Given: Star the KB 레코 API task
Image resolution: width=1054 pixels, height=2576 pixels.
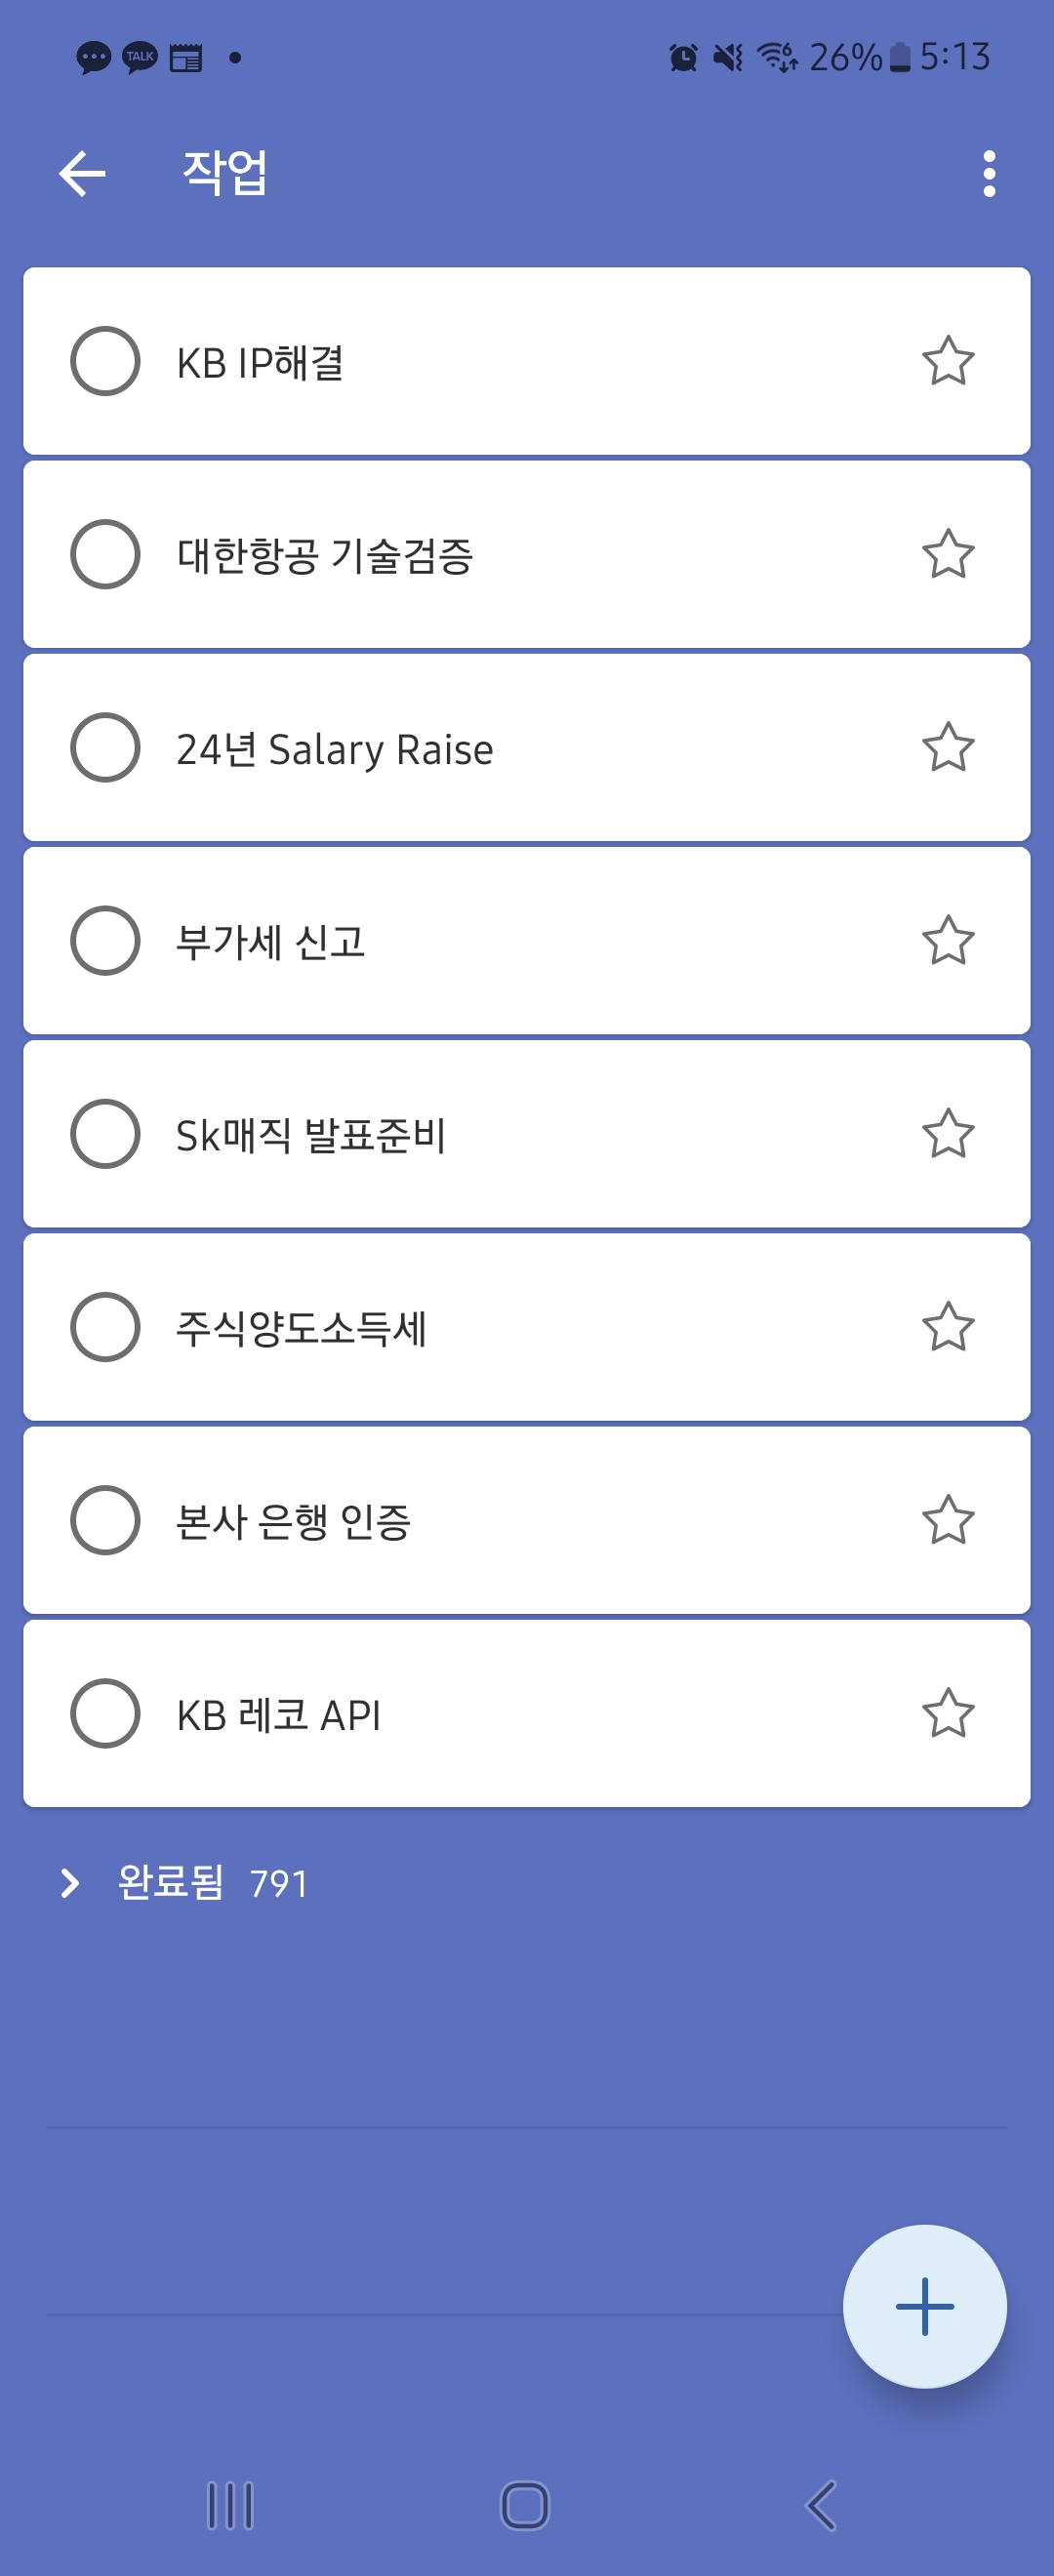Looking at the screenshot, I should coord(947,1713).
